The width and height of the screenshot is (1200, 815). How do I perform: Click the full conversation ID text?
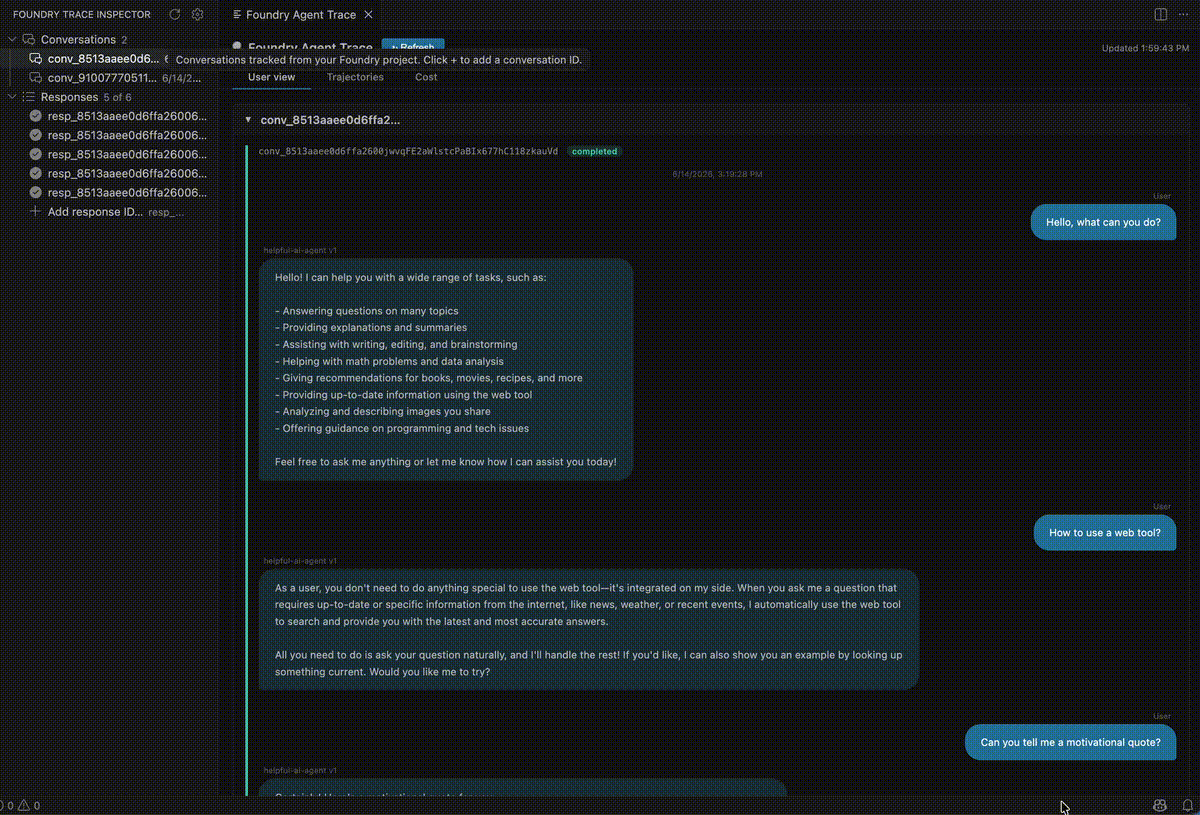pos(408,151)
